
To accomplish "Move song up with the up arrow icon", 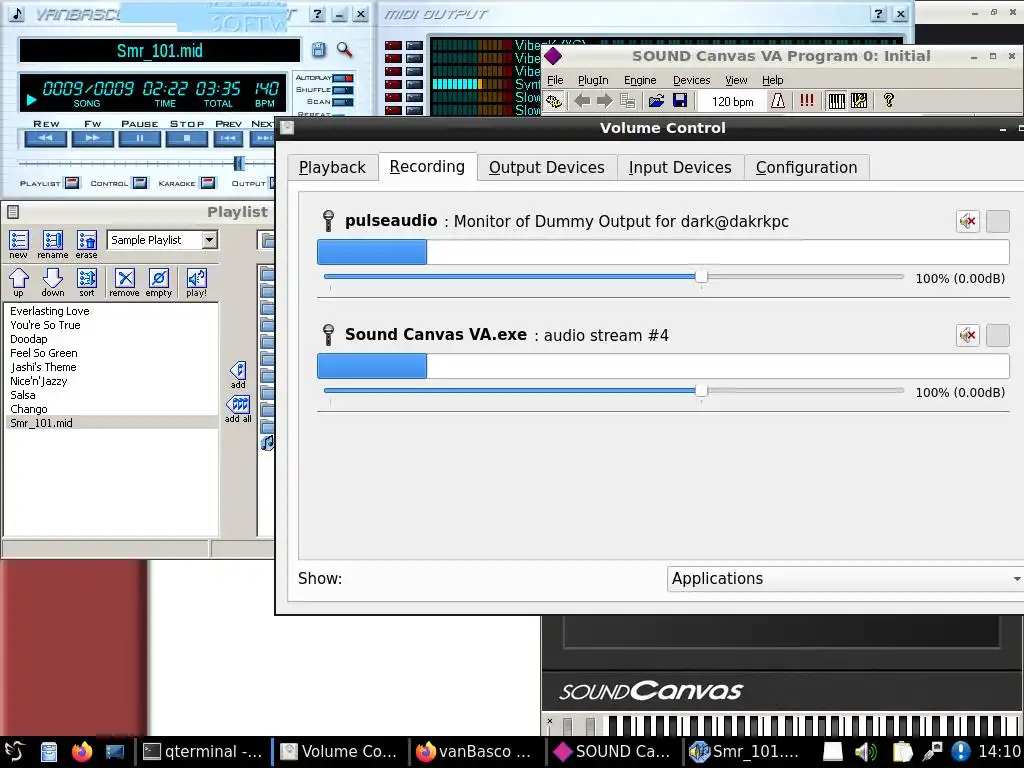I will point(18,282).
